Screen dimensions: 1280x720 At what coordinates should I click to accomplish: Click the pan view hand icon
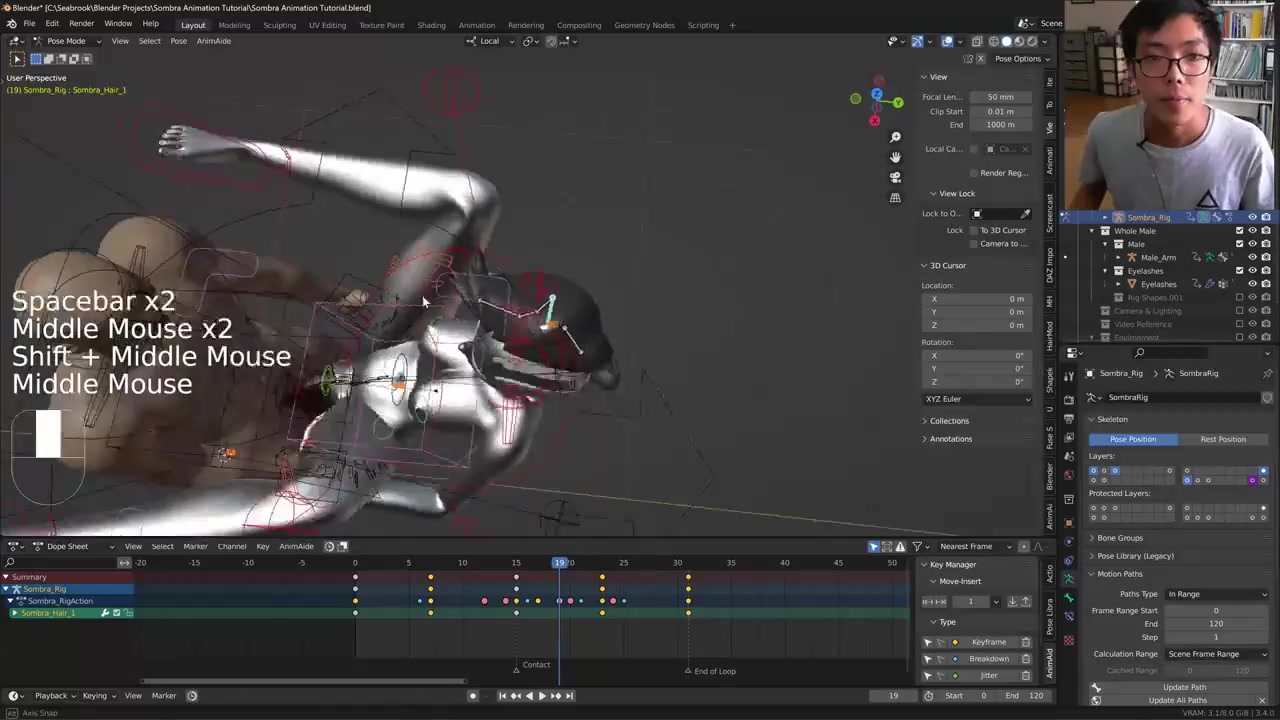(x=895, y=157)
